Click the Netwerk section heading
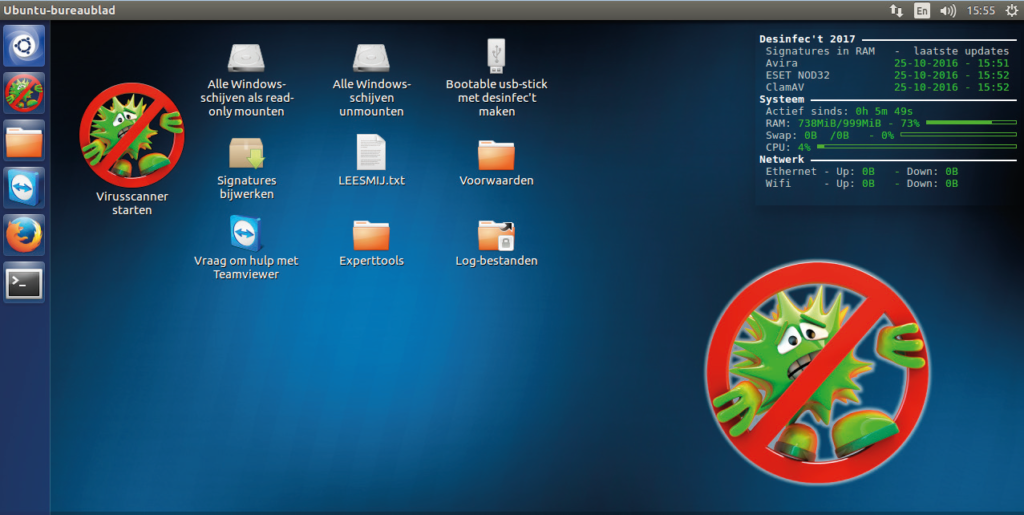The height and width of the screenshot is (515, 1024). pyautogui.click(x=782, y=159)
